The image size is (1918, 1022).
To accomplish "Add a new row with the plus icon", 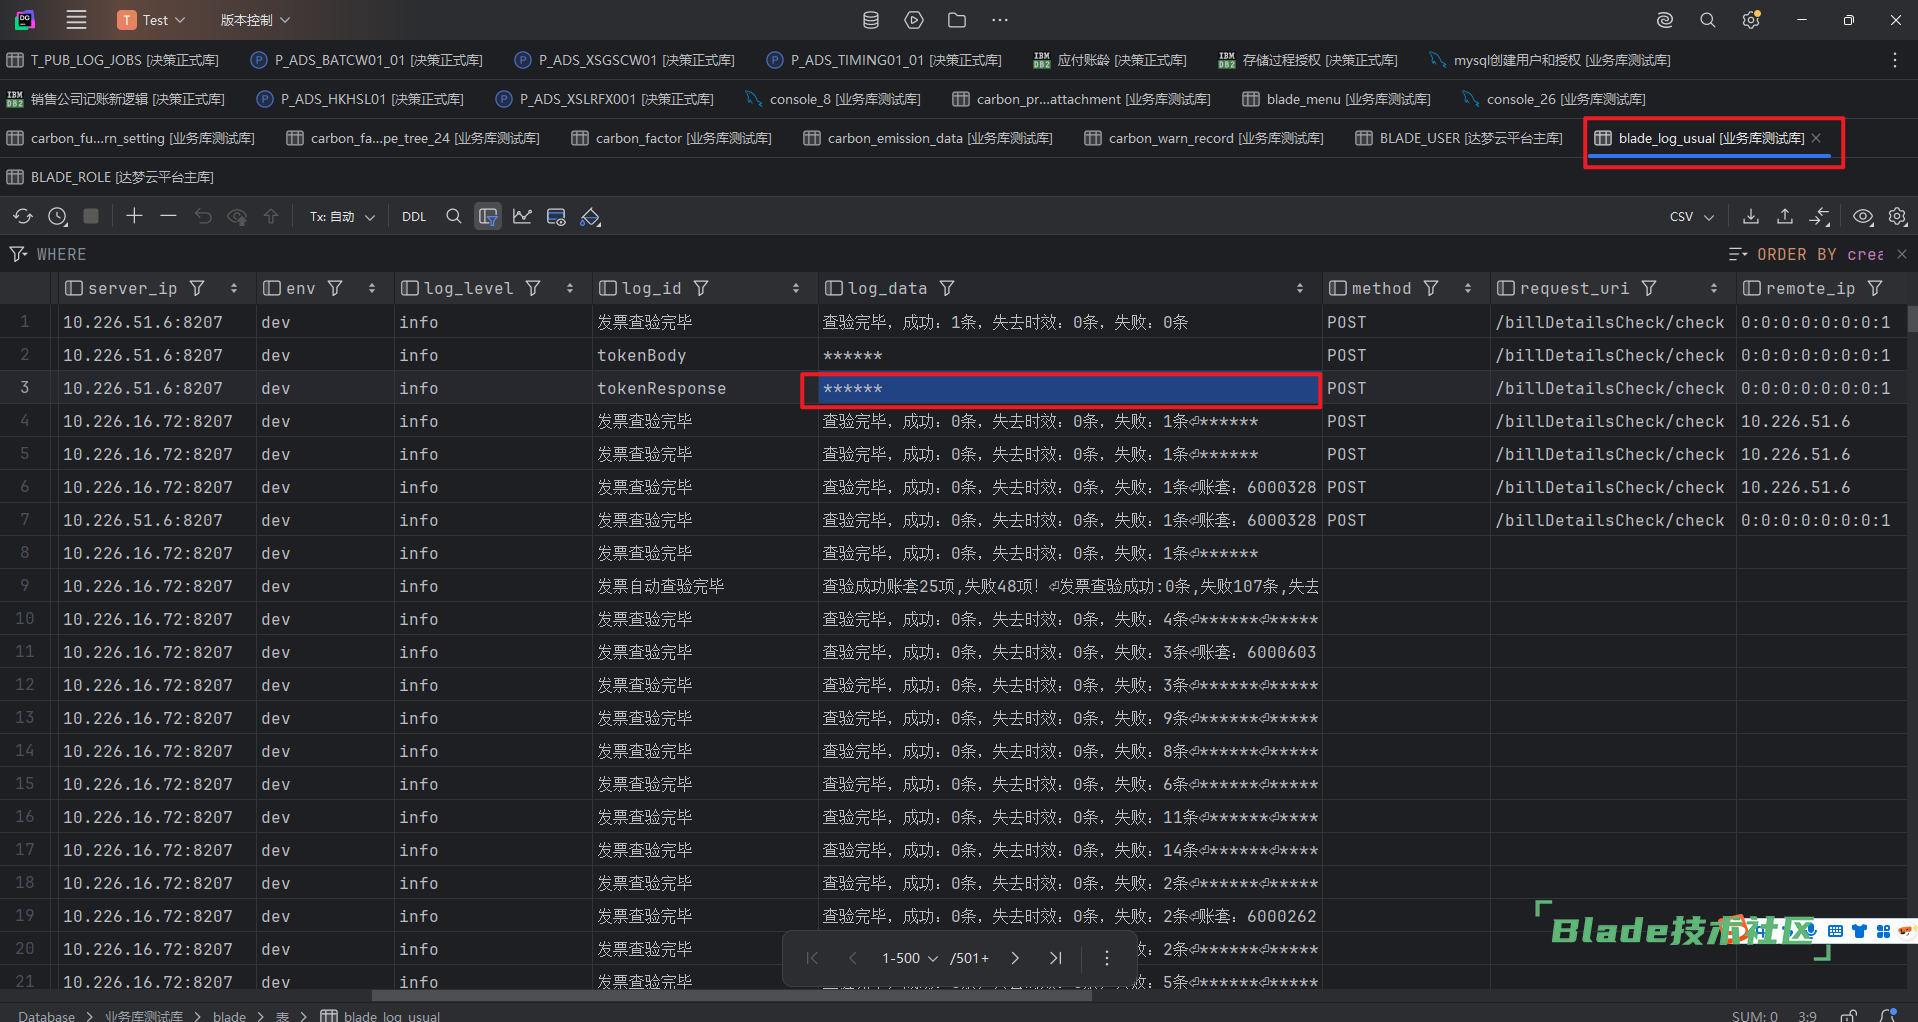I will coord(134,216).
